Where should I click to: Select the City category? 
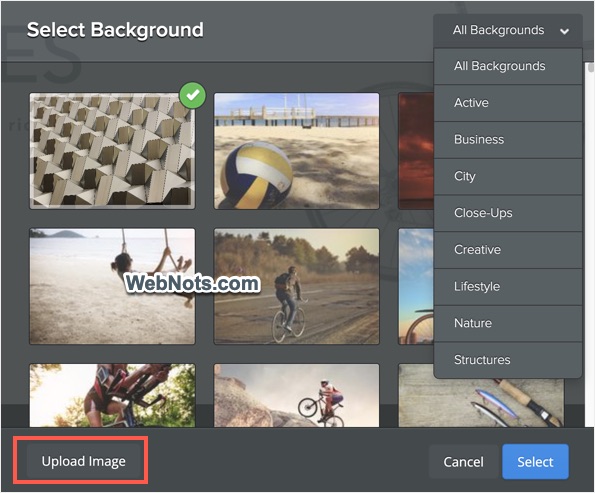(x=508, y=176)
